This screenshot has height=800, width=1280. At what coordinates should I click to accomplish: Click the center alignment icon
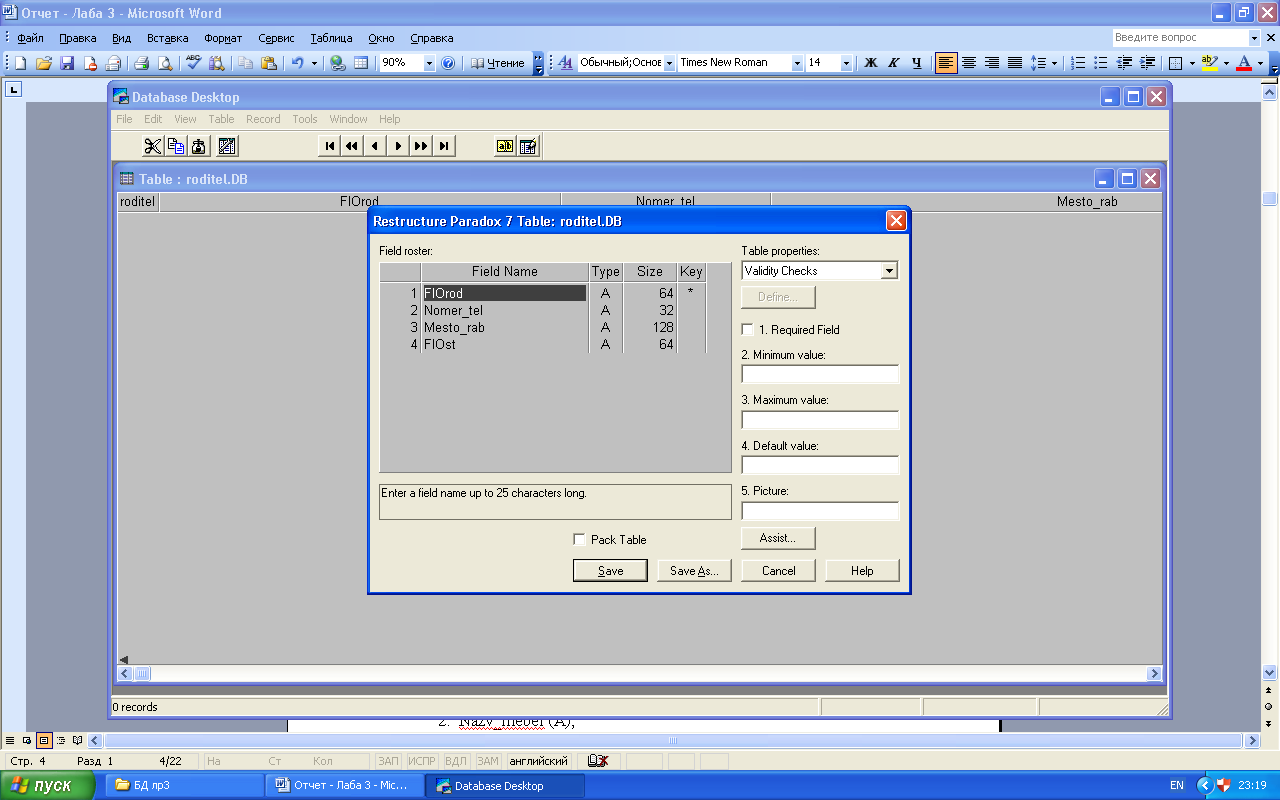(969, 63)
